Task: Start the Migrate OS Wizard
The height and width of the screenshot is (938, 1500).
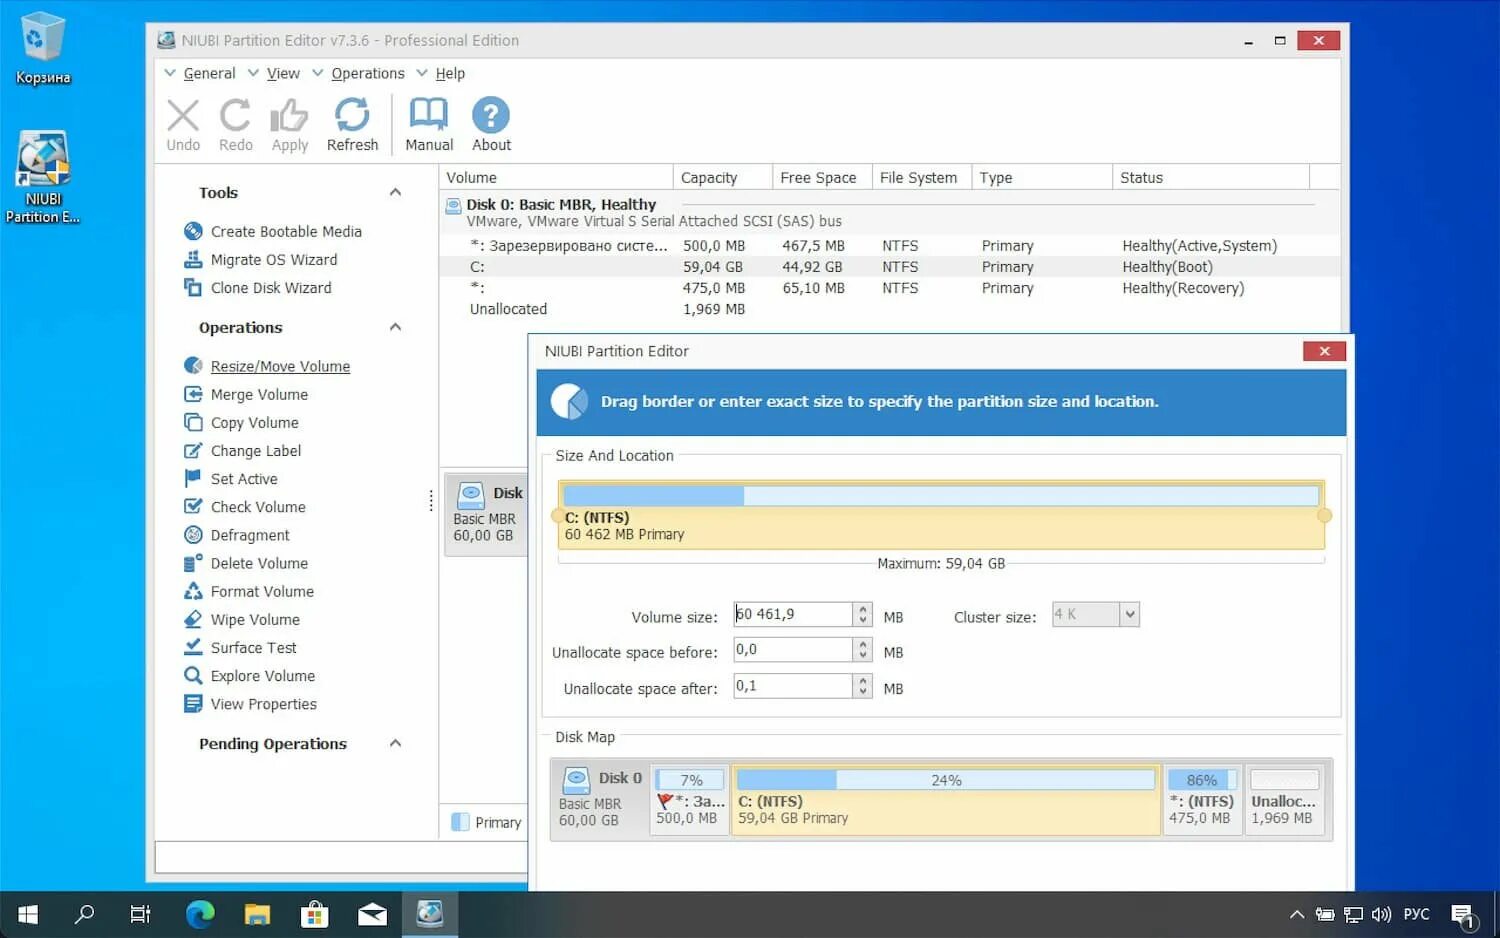Action: point(274,259)
